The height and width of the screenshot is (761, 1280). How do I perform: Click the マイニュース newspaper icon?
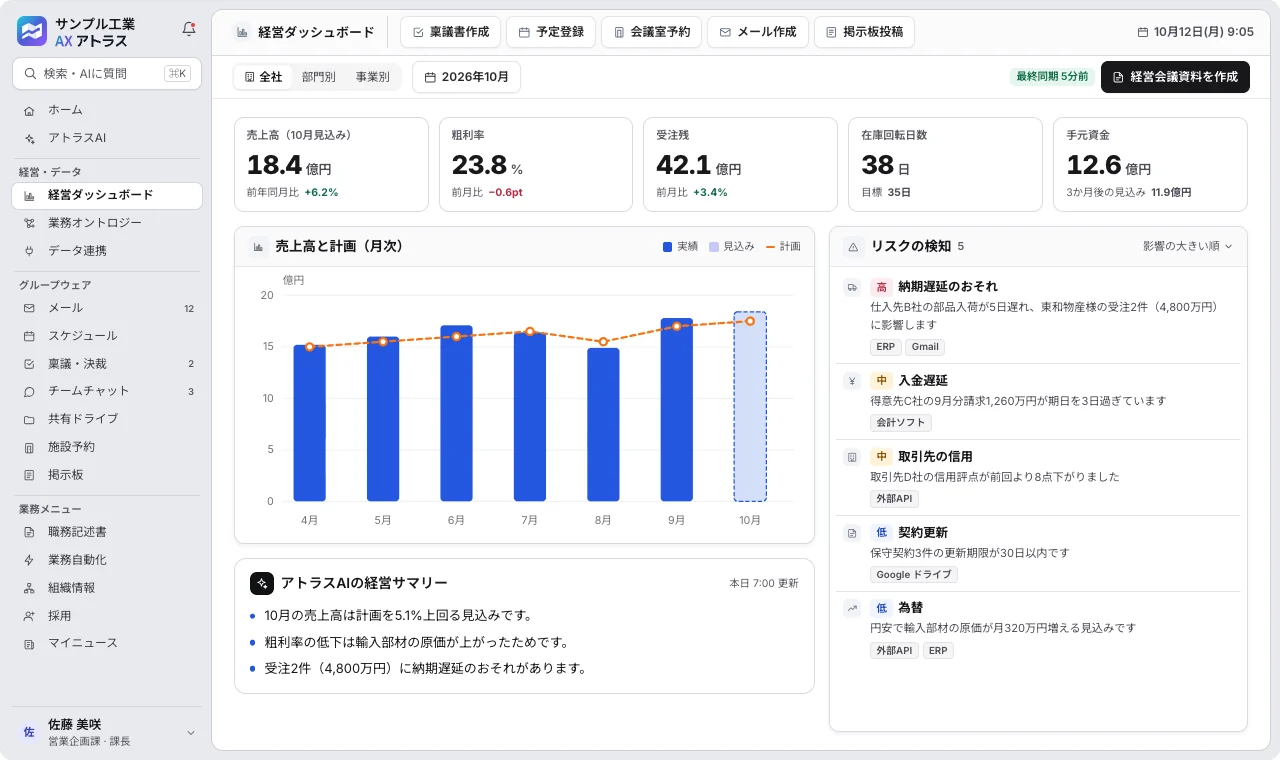[x=29, y=643]
